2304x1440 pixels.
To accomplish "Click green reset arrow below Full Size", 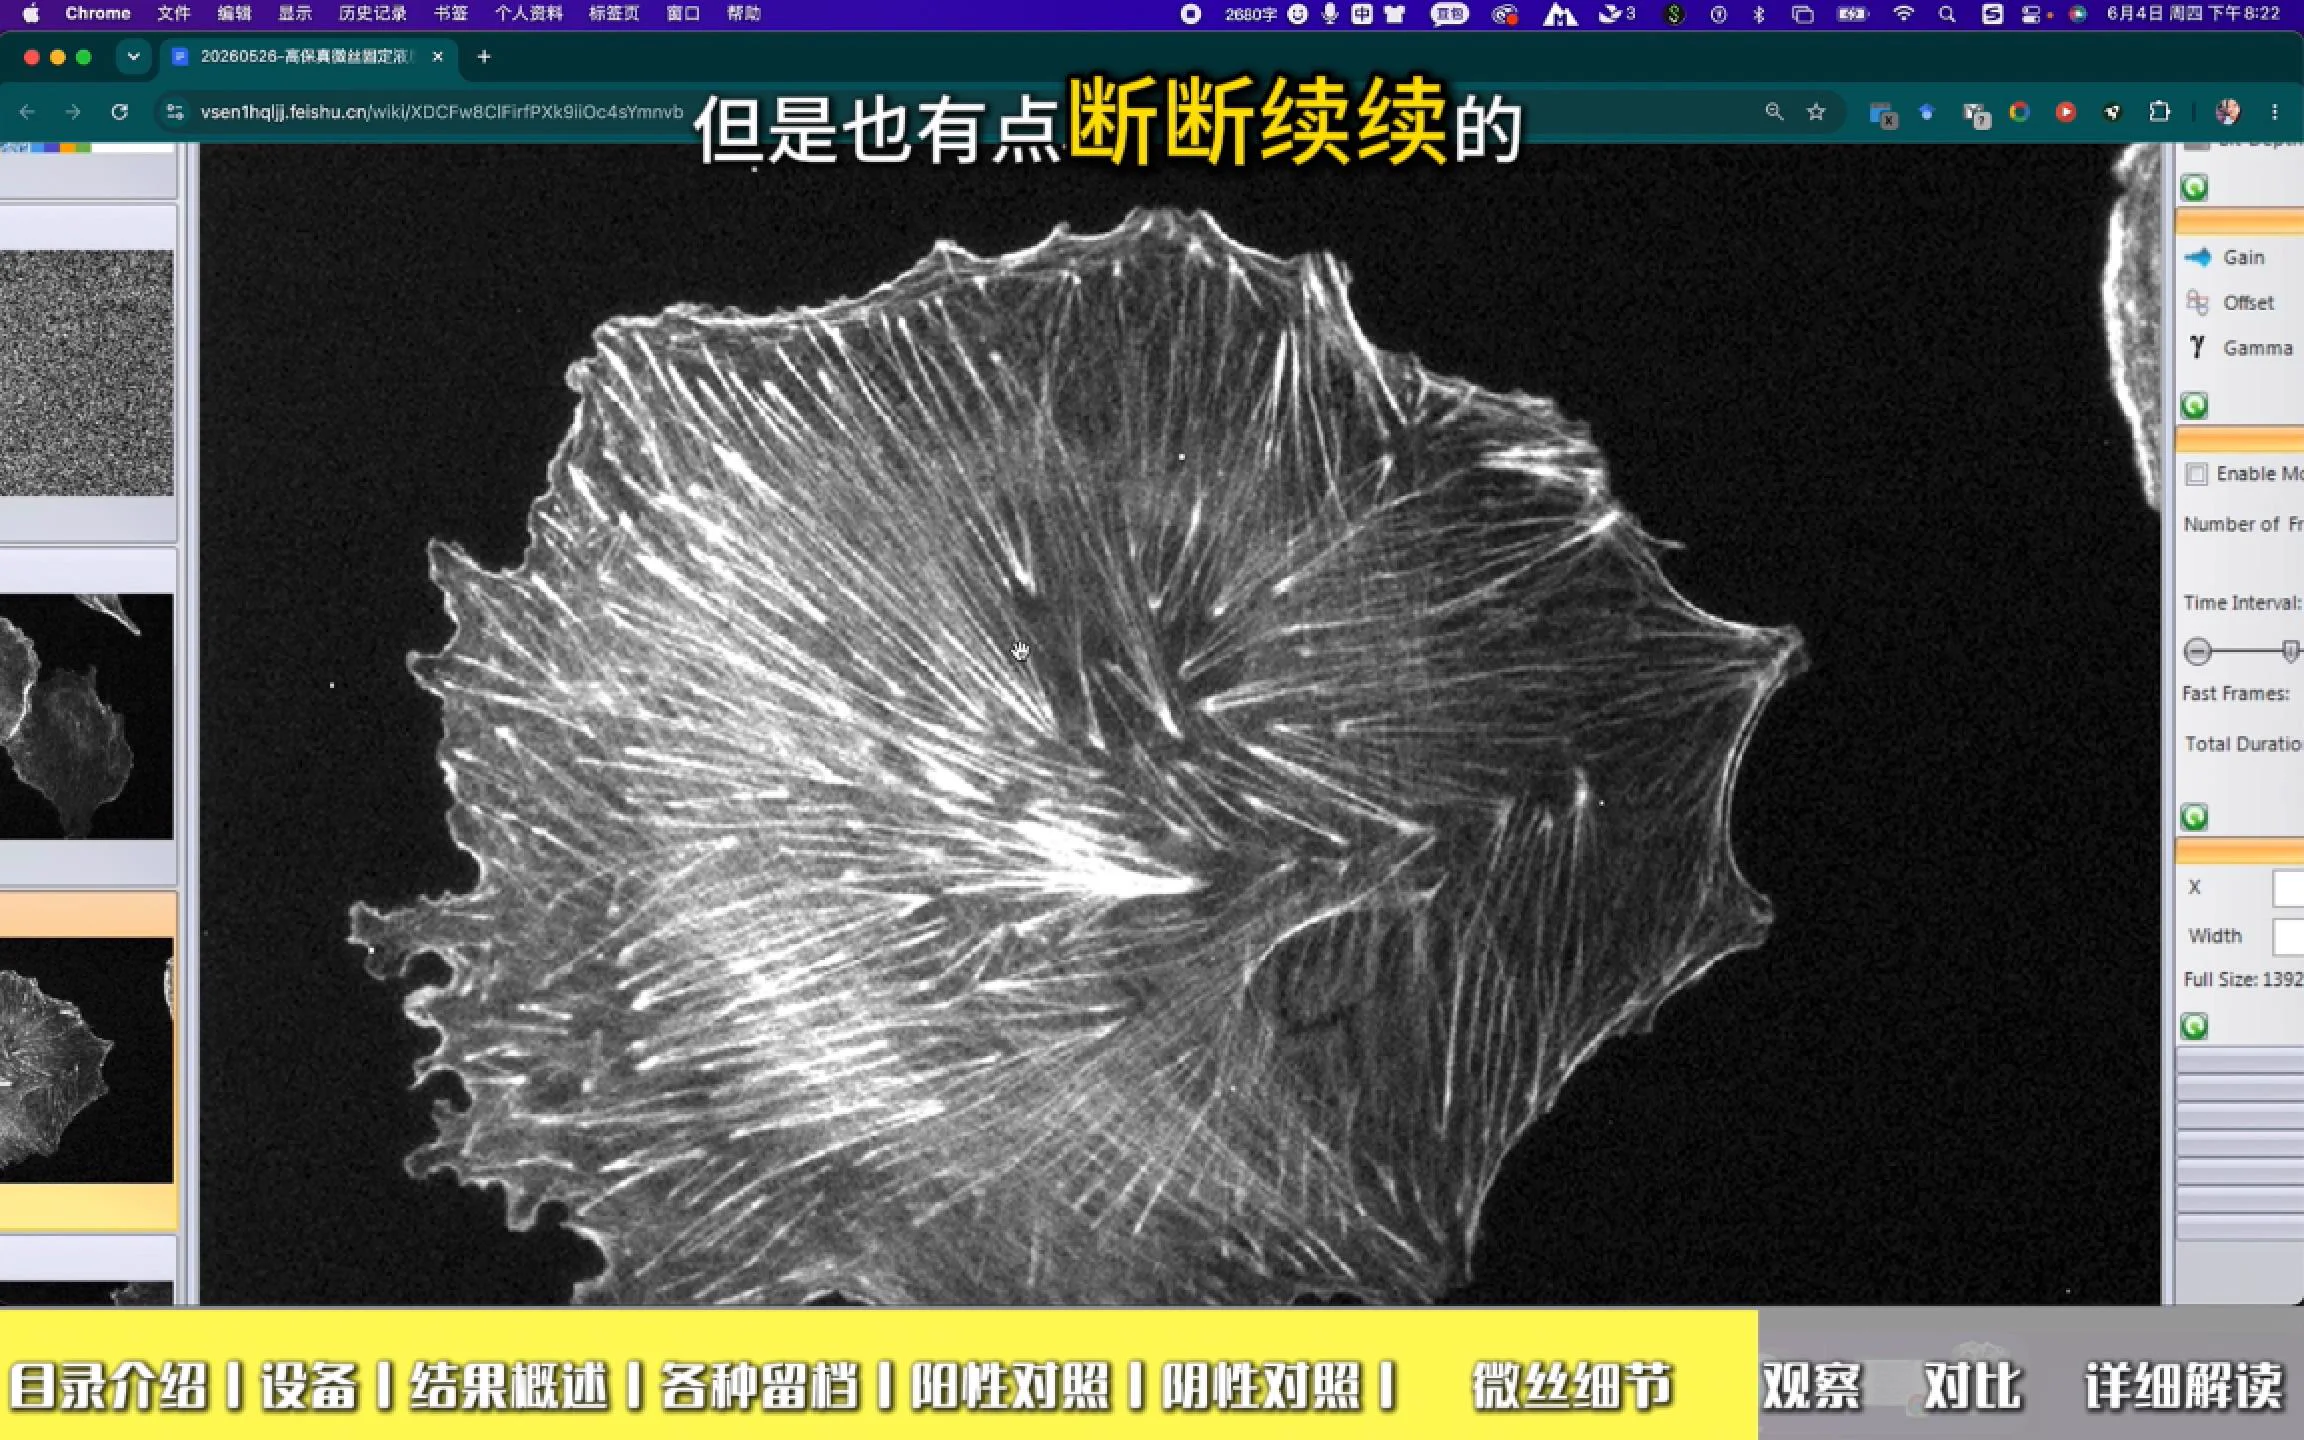I will [x=2194, y=1026].
